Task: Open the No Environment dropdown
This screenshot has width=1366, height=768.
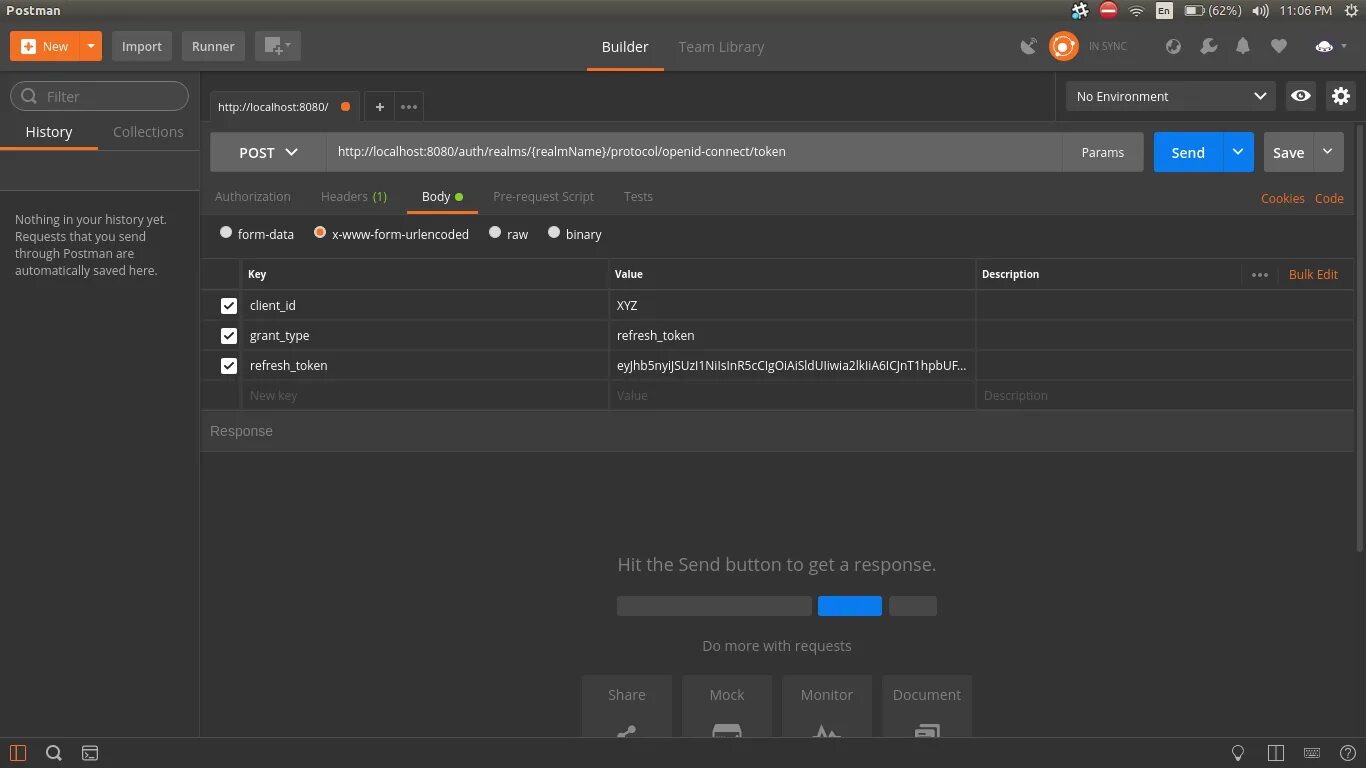Action: [x=1171, y=96]
